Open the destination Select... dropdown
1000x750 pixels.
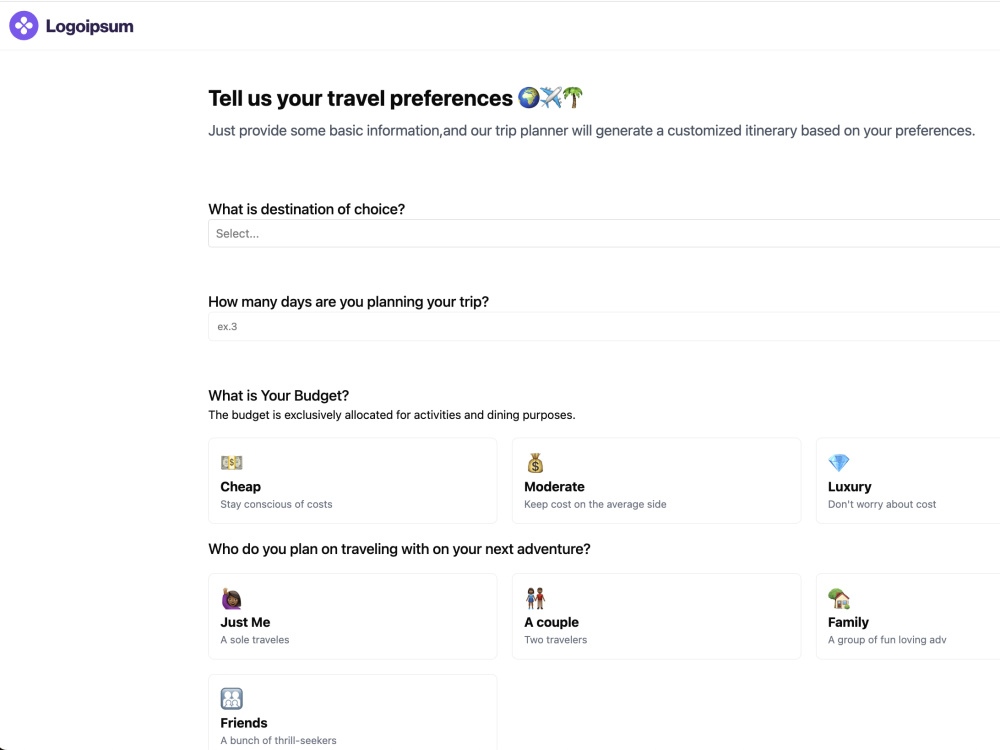604,233
